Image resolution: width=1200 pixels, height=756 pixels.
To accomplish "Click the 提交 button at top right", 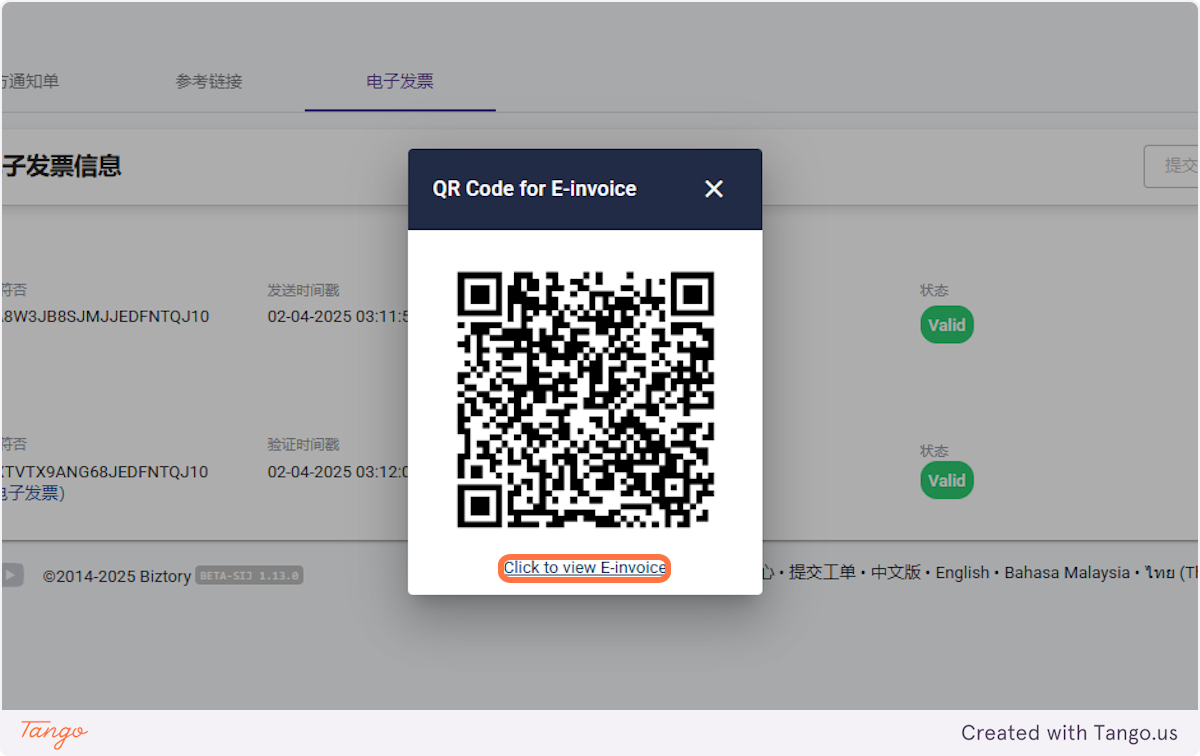I will [1172, 166].
